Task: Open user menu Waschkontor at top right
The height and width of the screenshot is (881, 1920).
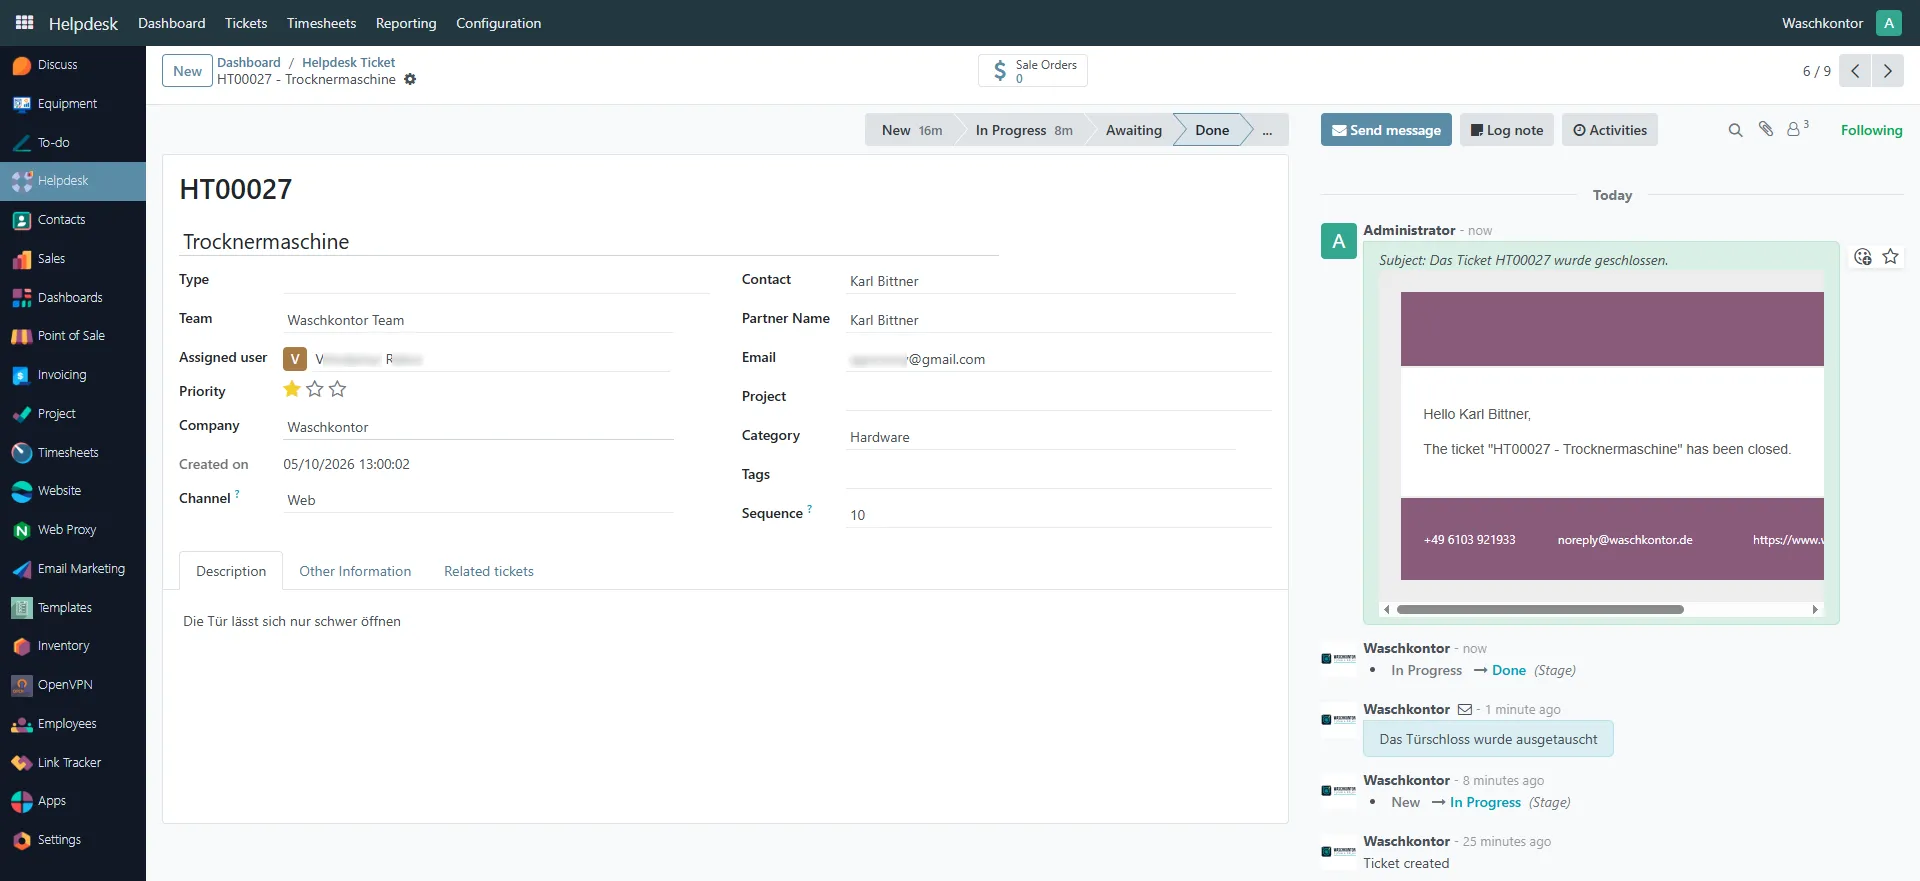Action: point(1841,23)
